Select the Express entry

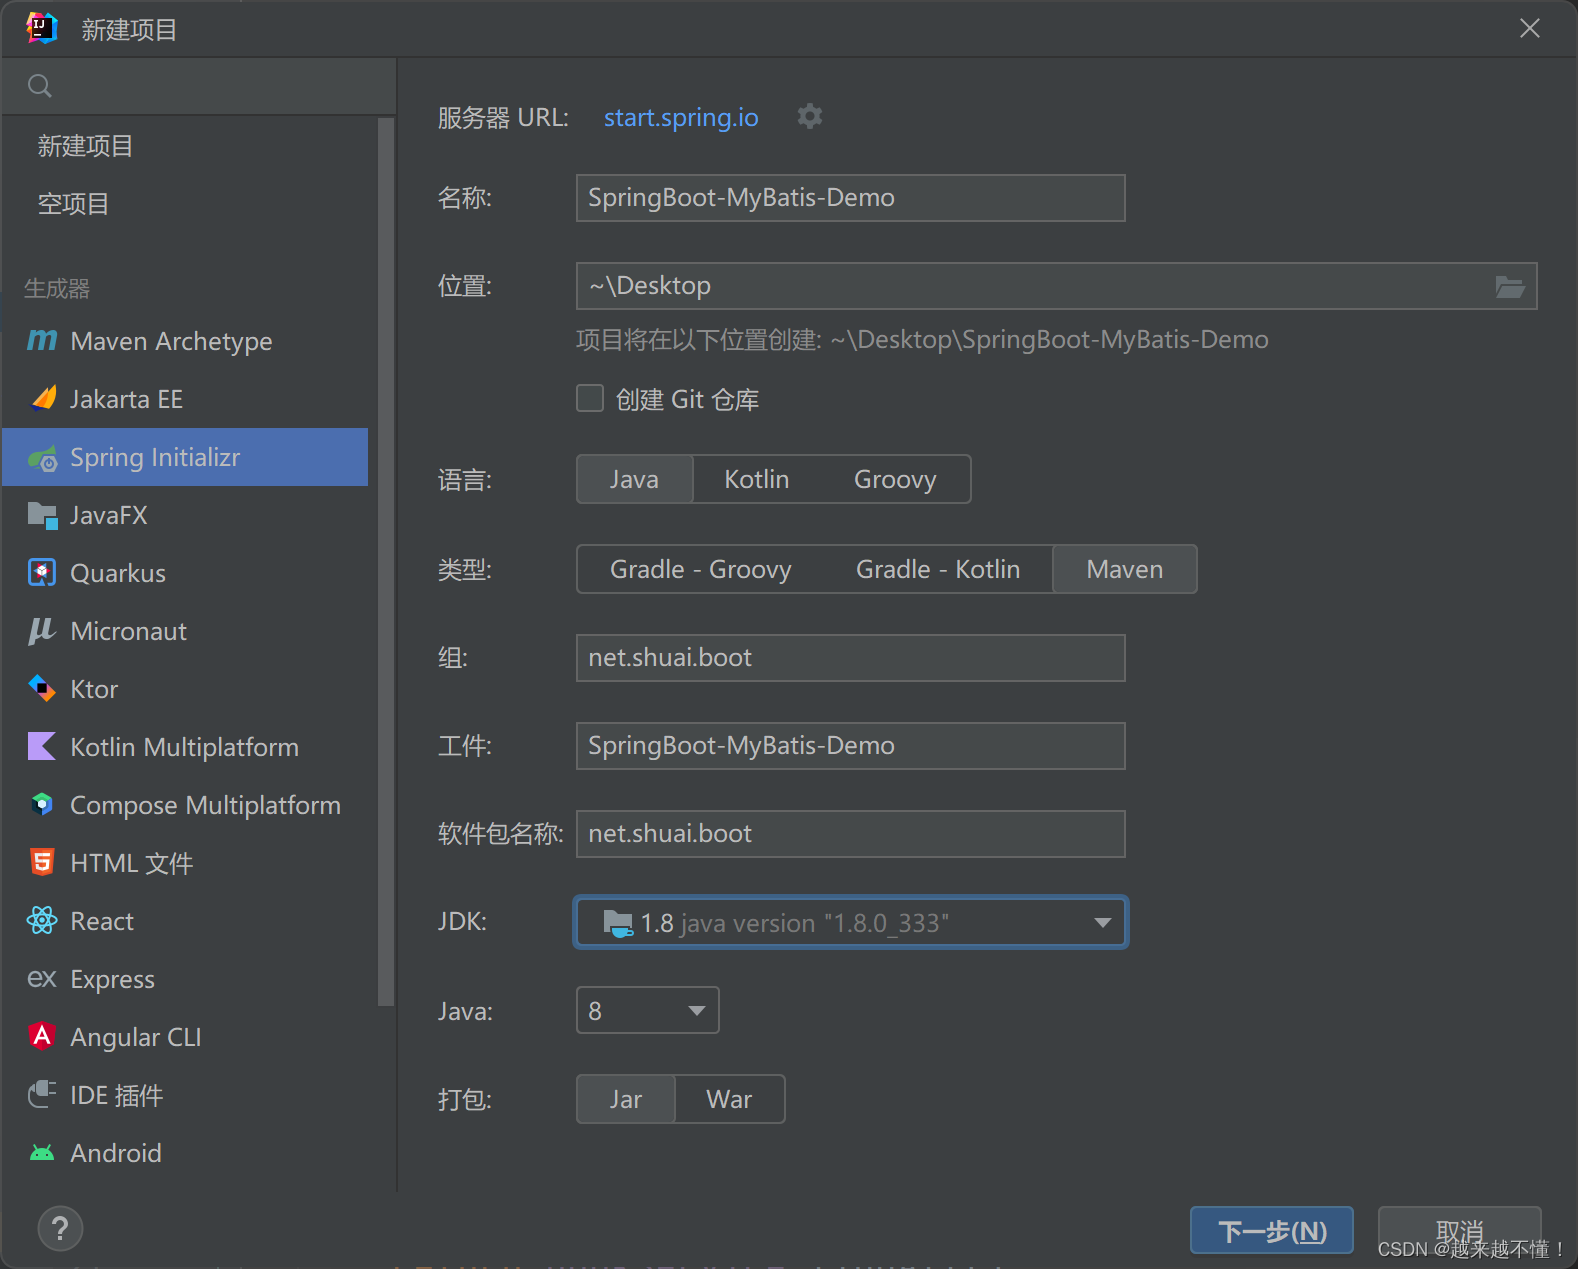pyautogui.click(x=186, y=979)
